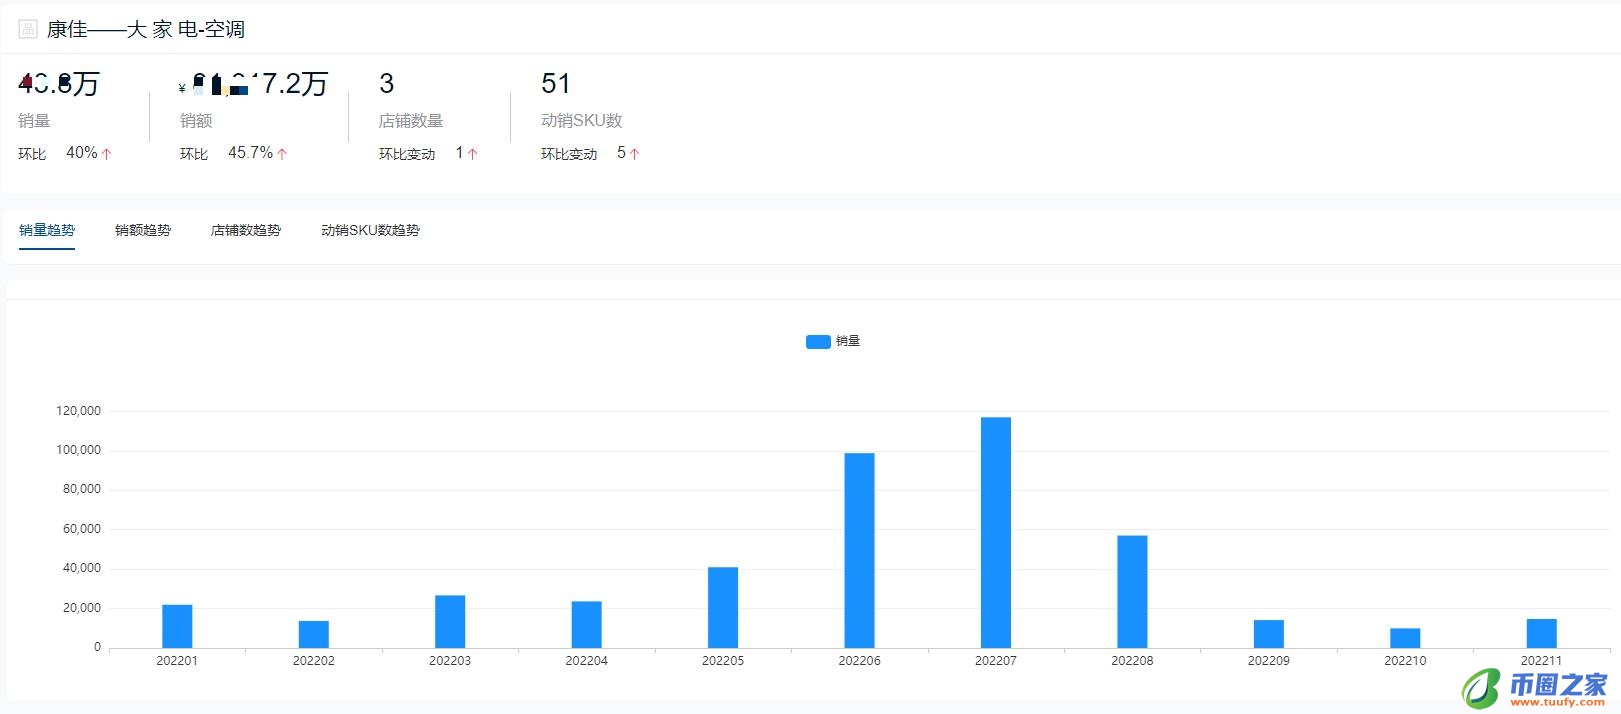Click the 120,000 y-axis label
This screenshot has width=1621, height=714.
point(79,411)
